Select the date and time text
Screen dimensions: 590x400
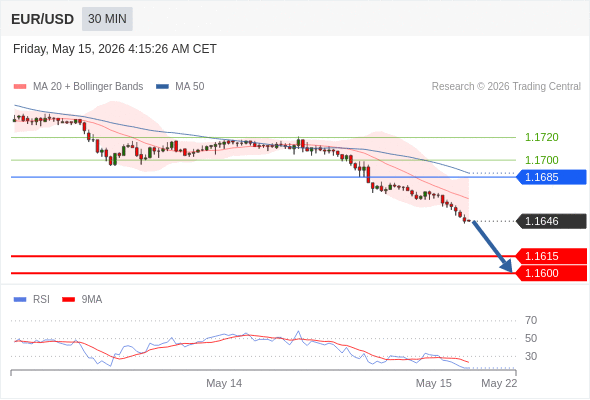tap(115, 49)
